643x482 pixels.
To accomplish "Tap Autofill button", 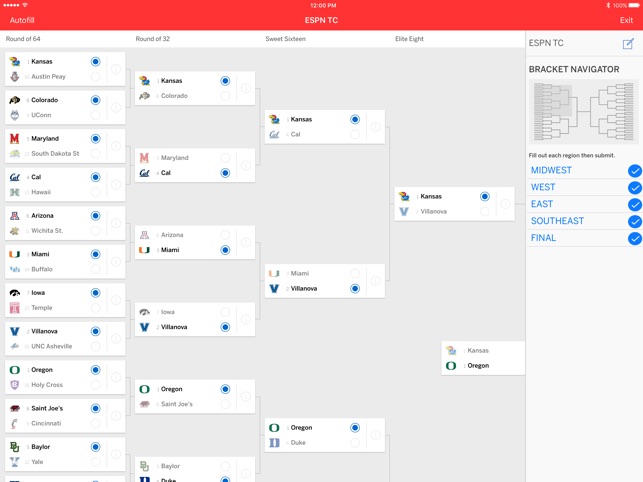I will click(x=22, y=20).
